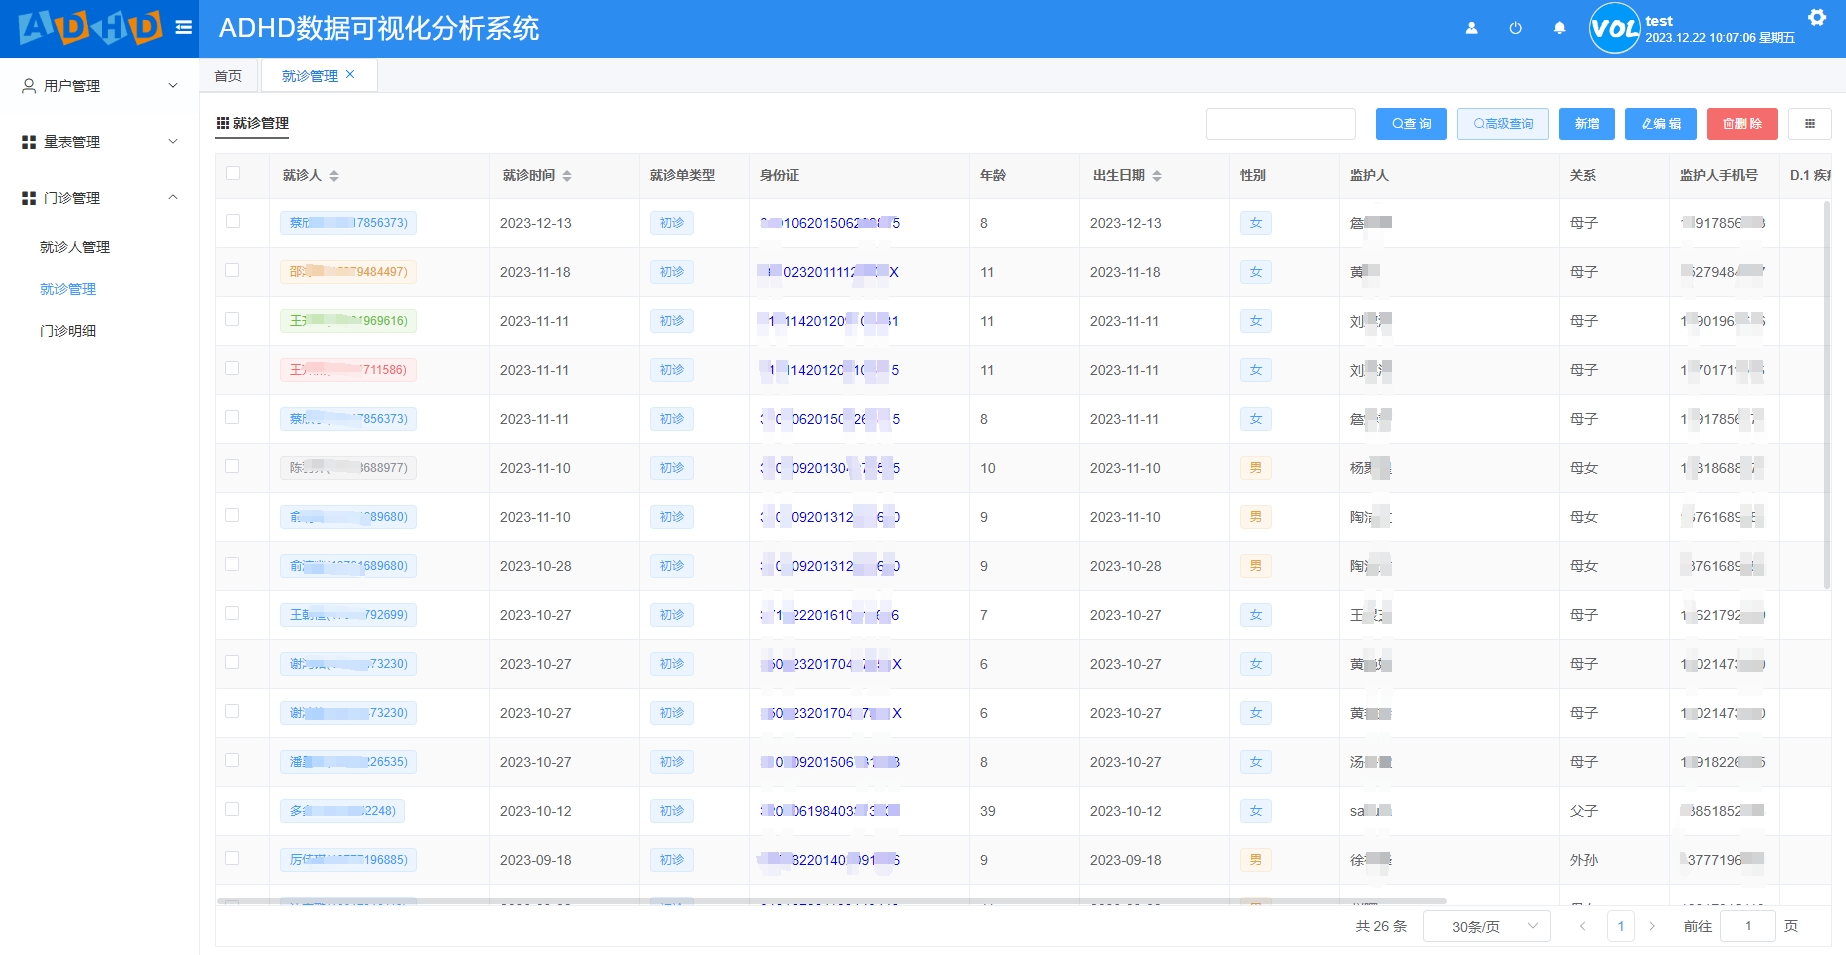This screenshot has height=955, width=1846.
Task: Go to next page arrow
Action: pyautogui.click(x=1652, y=926)
